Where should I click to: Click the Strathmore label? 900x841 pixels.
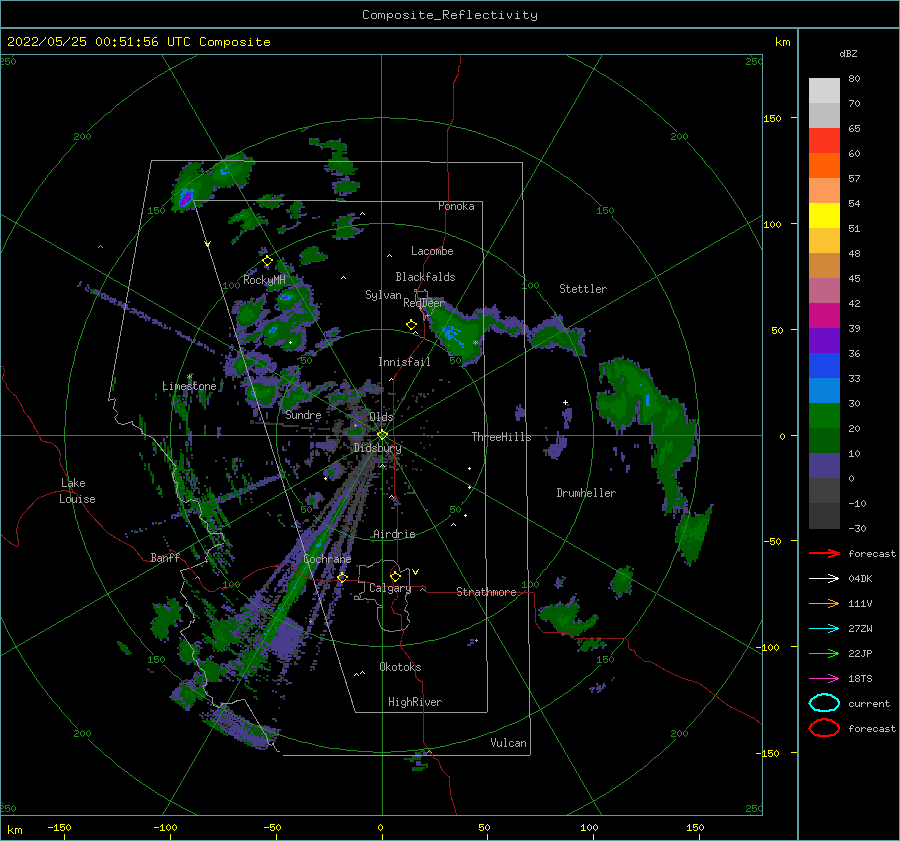486,592
